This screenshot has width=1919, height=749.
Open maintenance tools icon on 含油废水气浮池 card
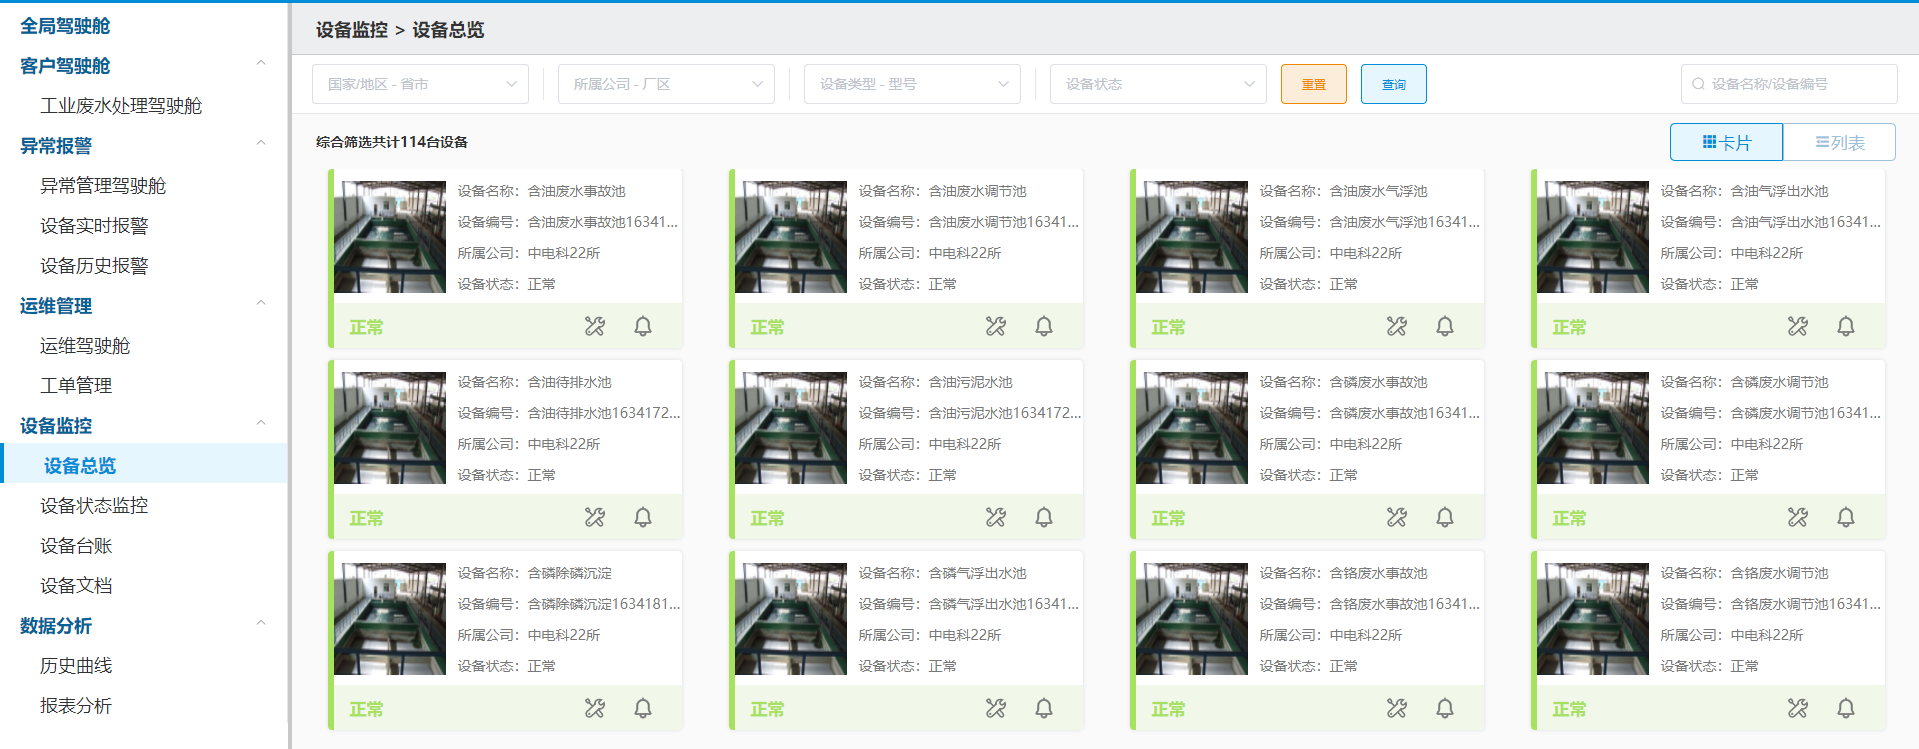[x=1397, y=326]
